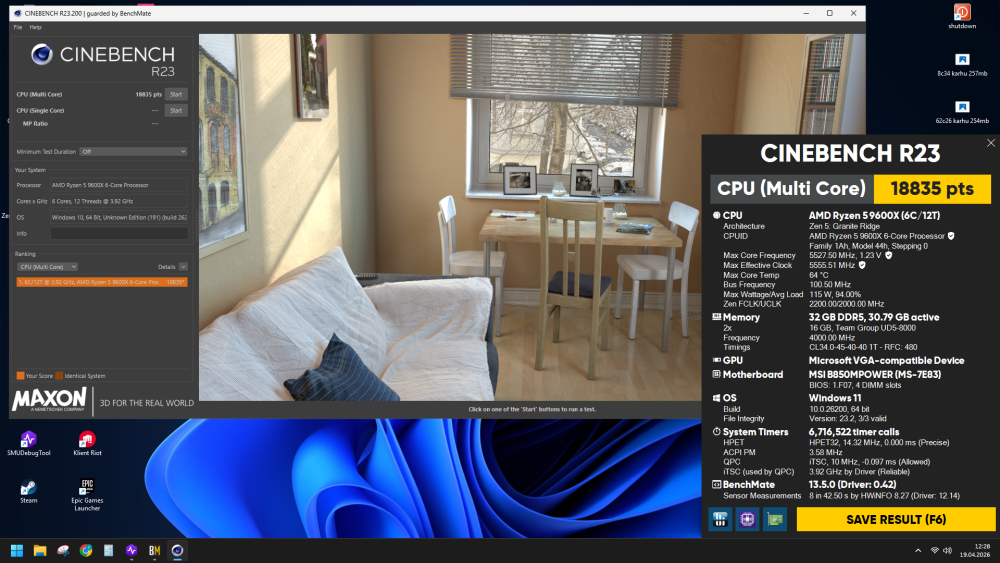Viewport: 1000px width, 563px height.
Task: Open the purple SMUDebugTool taskbar icon
Action: tap(131, 550)
